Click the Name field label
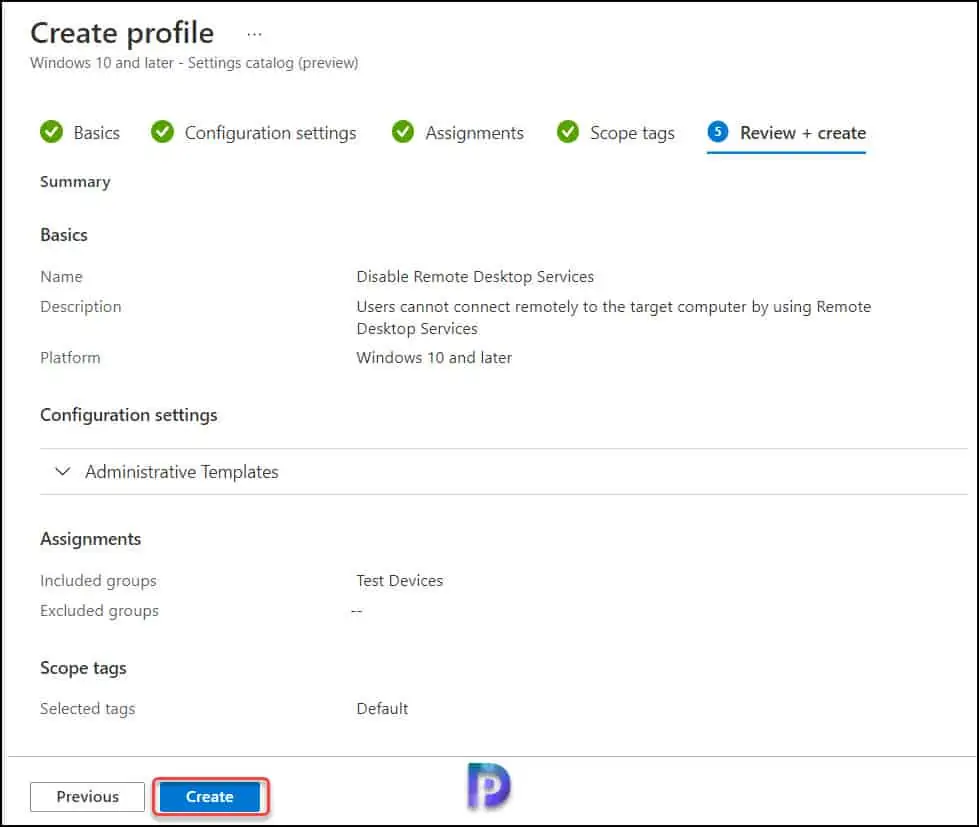The image size is (979, 827). 61,276
